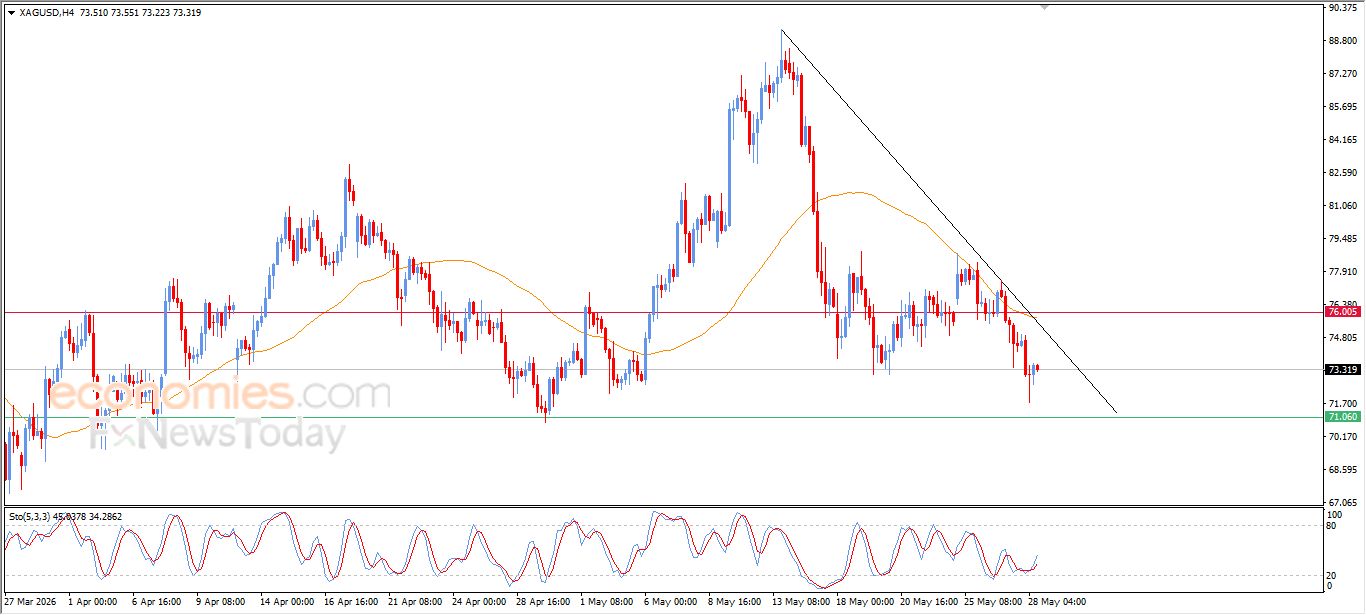Click the 27 Mar 2026 date label
1366x615 pixels.
click(x=29, y=603)
